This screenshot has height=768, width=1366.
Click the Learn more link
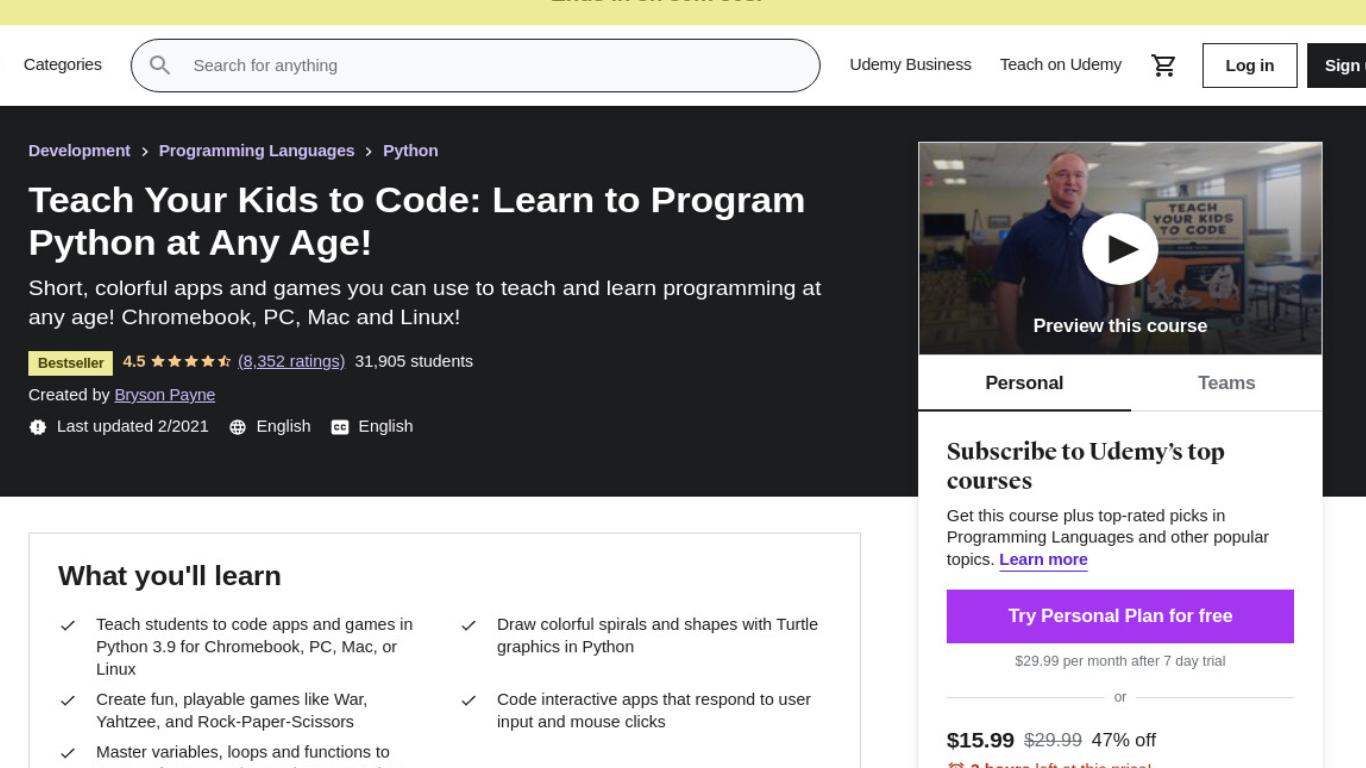(x=1043, y=560)
